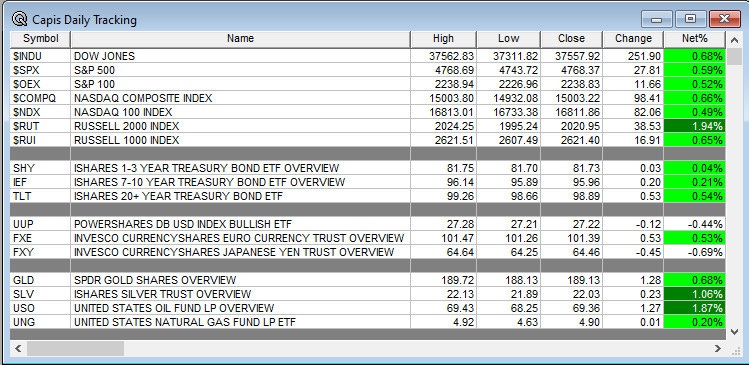Screen dimensions: 749x365
Task: Select the SHY symbol cell
Action: coord(41,168)
